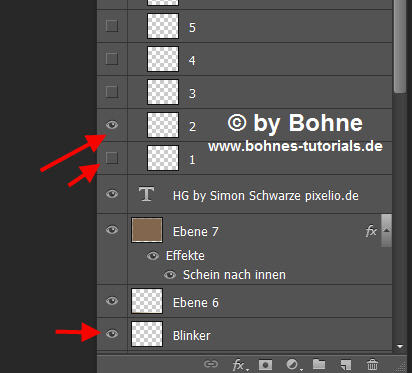Screen dimensions: 412x373
Task: Collapse effects arrow on Ebene 7
Action: pyautogui.click(x=387, y=230)
